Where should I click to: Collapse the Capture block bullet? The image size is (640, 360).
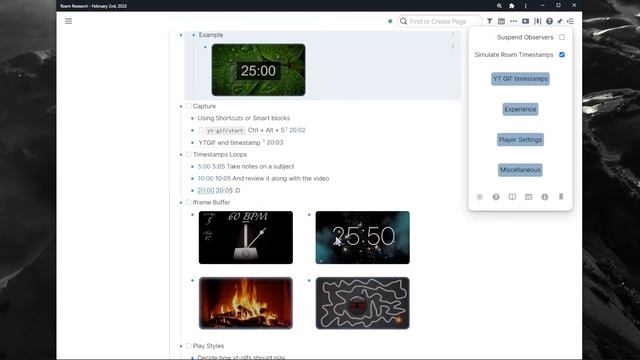[181, 107]
